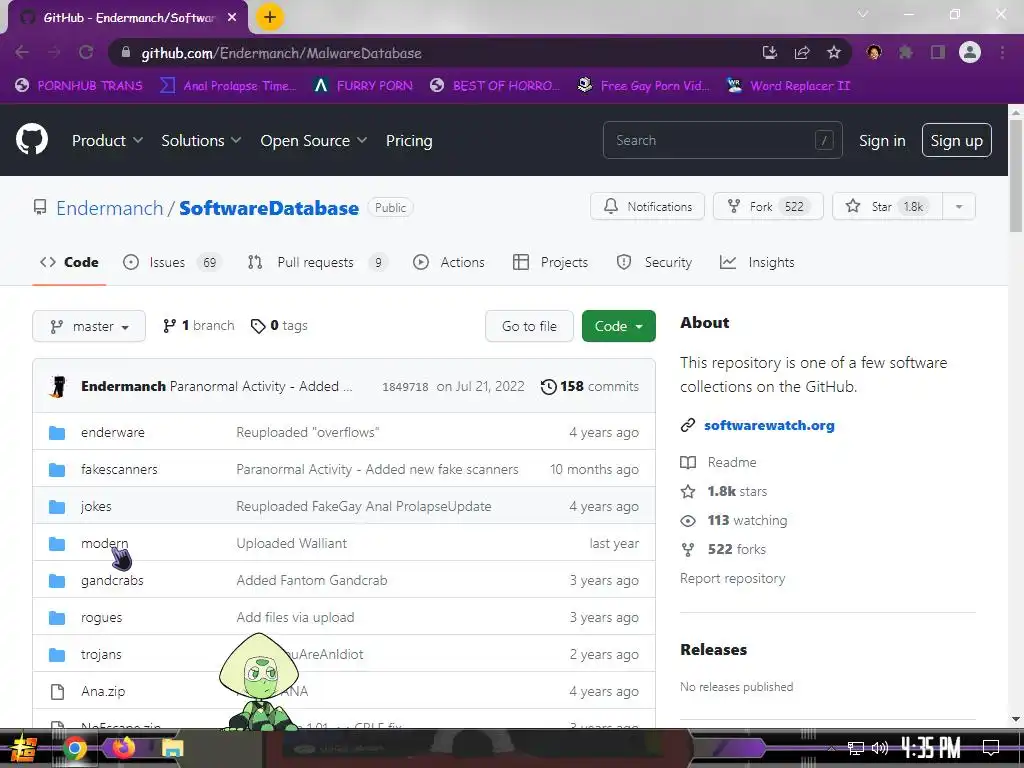1024x768 pixels.
Task: Open the enderware folder
Action: tap(112, 432)
